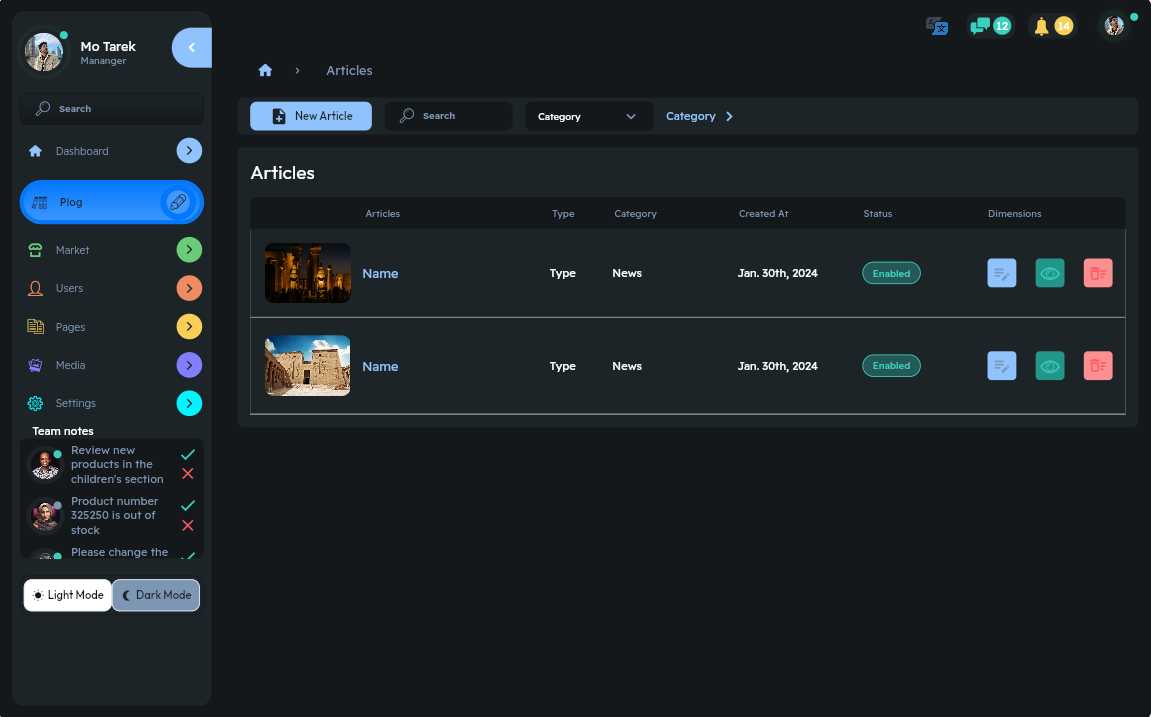Click the first article's temple thumbnail
This screenshot has height=717, width=1151.
pos(308,273)
